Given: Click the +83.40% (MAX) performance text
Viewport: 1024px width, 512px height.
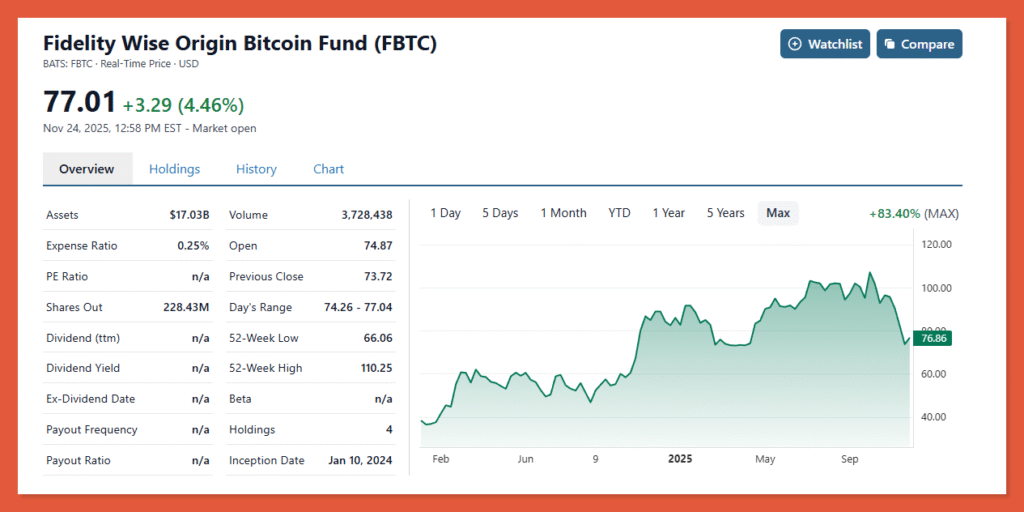Looking at the screenshot, I should [914, 213].
